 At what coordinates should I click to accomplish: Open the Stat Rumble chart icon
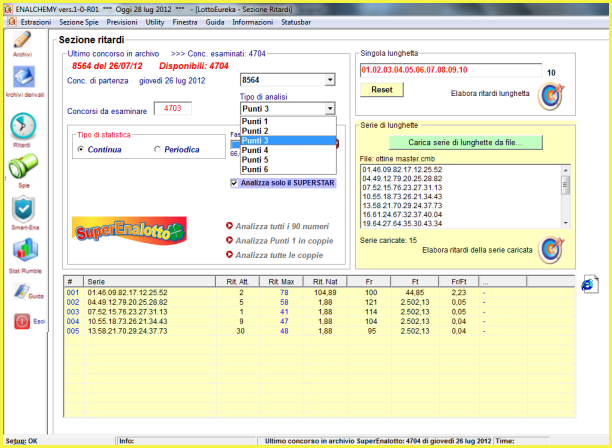[25, 250]
